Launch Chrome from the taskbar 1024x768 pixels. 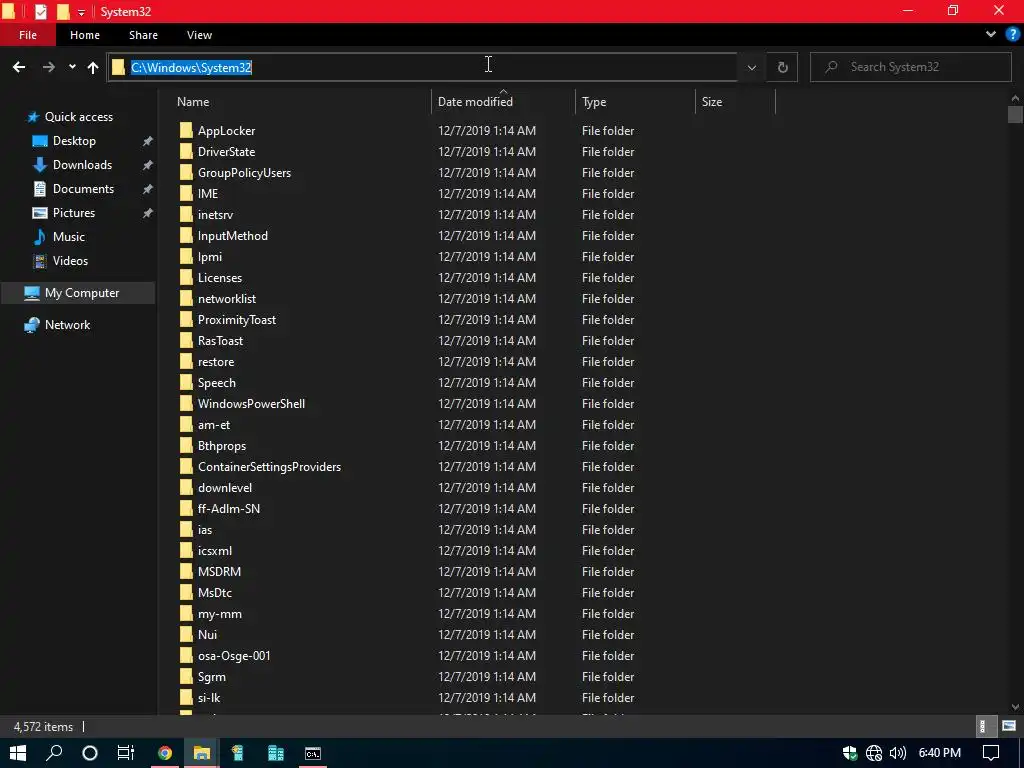[x=165, y=753]
